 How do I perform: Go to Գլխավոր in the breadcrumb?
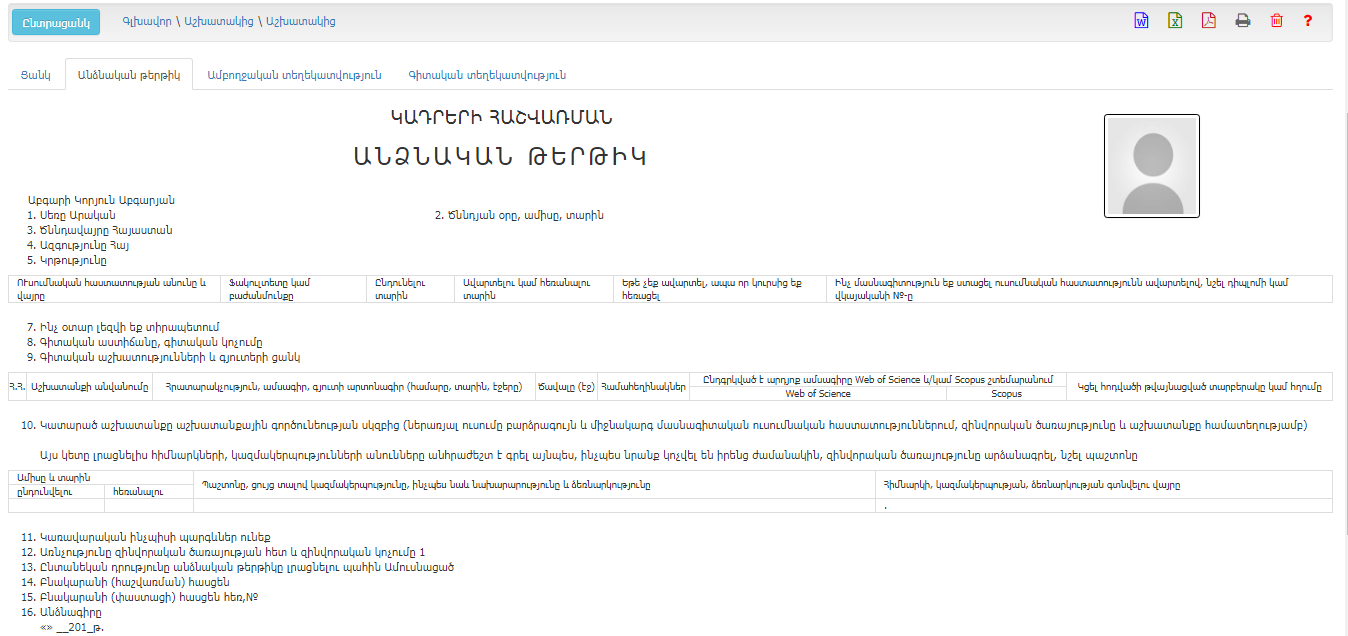point(145,21)
